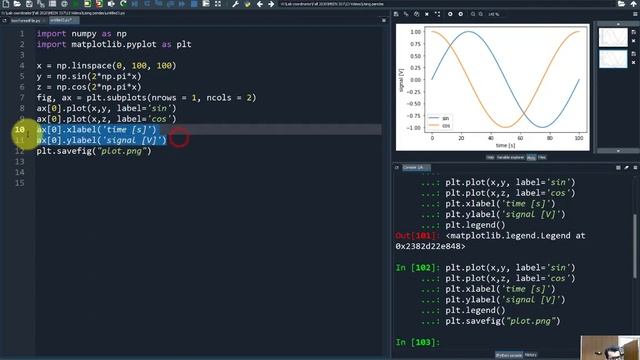Select the first plot thumbnail

(613, 38)
